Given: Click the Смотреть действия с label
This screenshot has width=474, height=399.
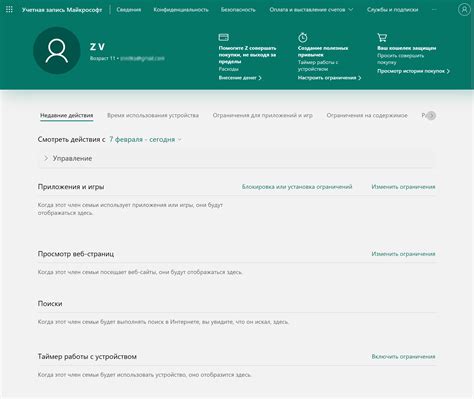Looking at the screenshot, I should tap(72, 139).
